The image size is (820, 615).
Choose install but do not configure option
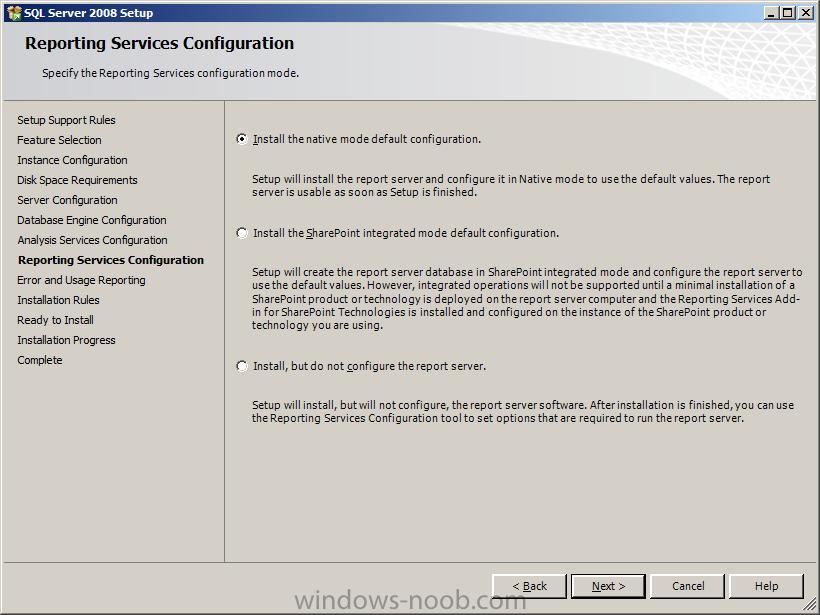click(242, 366)
